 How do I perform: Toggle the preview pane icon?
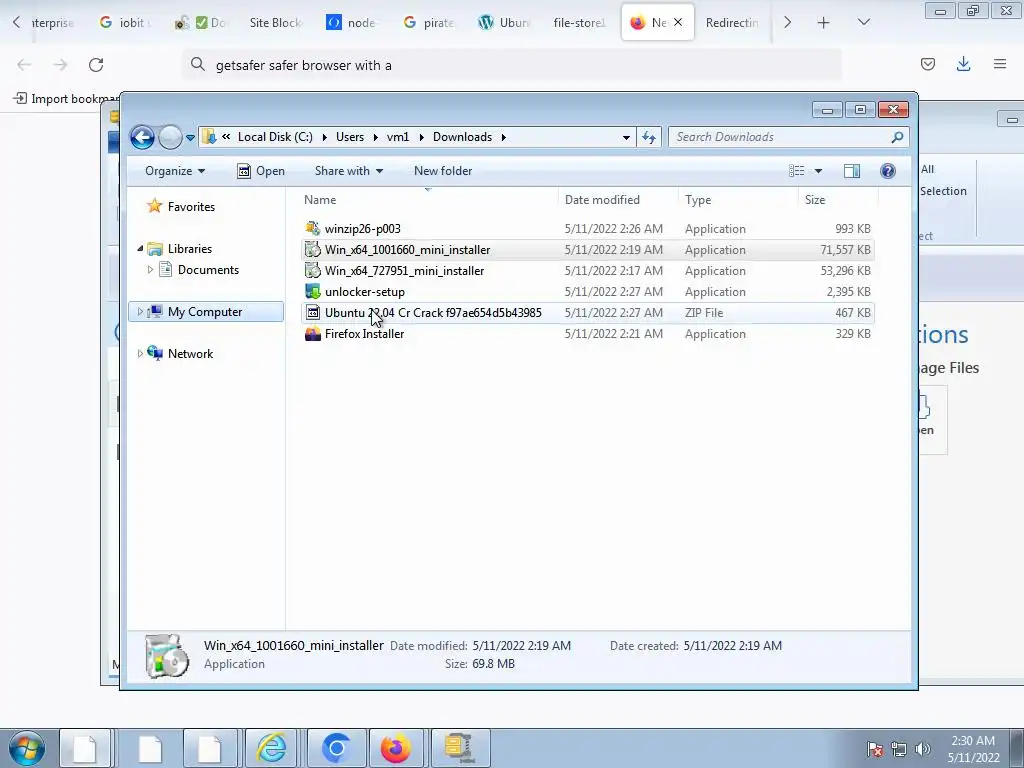[852, 171]
